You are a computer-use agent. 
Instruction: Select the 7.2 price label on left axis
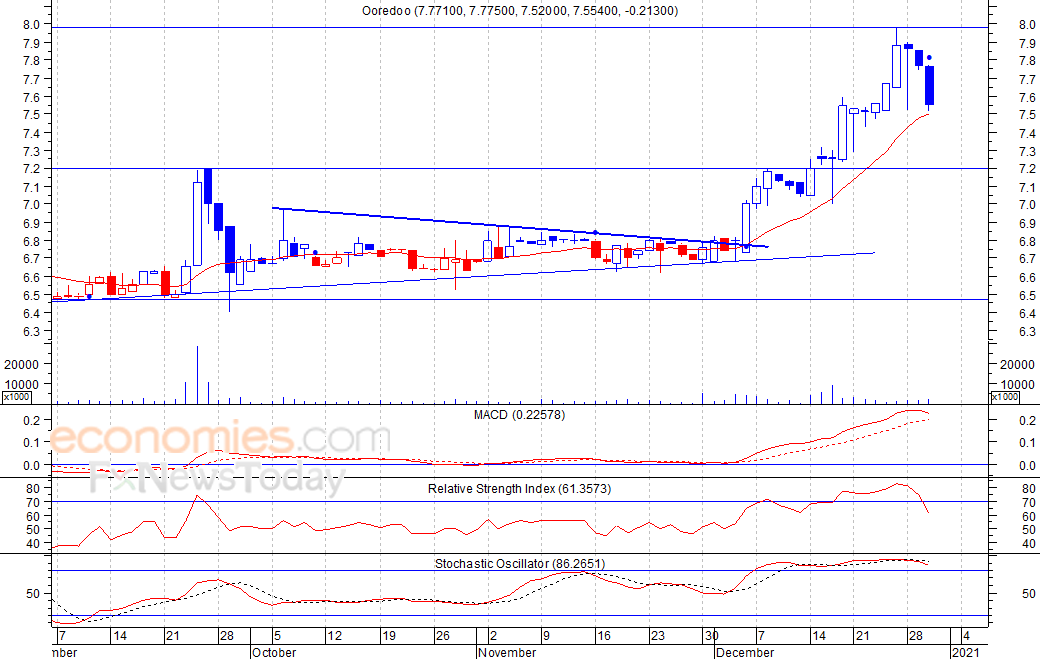click(x=32, y=169)
